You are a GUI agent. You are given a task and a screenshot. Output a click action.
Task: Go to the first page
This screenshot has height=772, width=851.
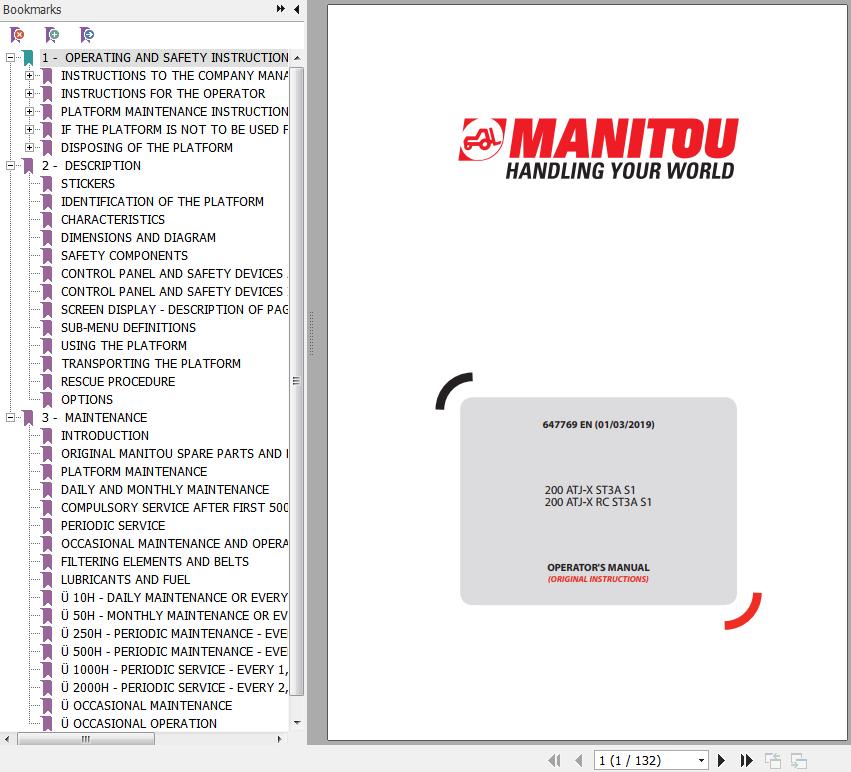pyautogui.click(x=554, y=760)
